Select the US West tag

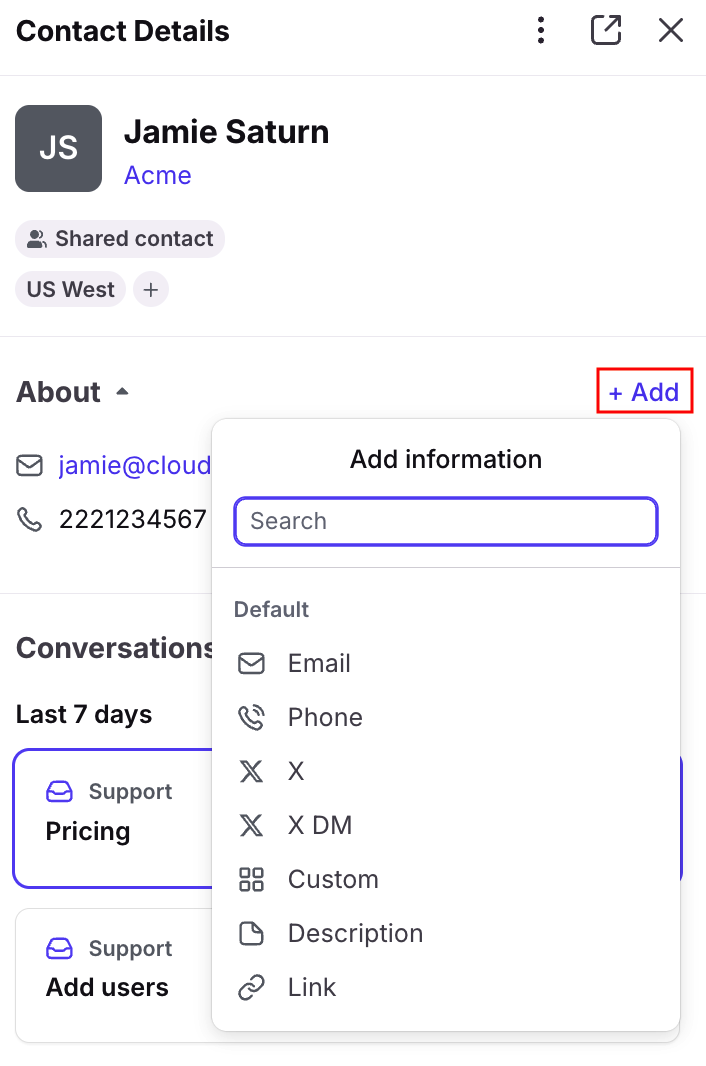[x=70, y=290]
